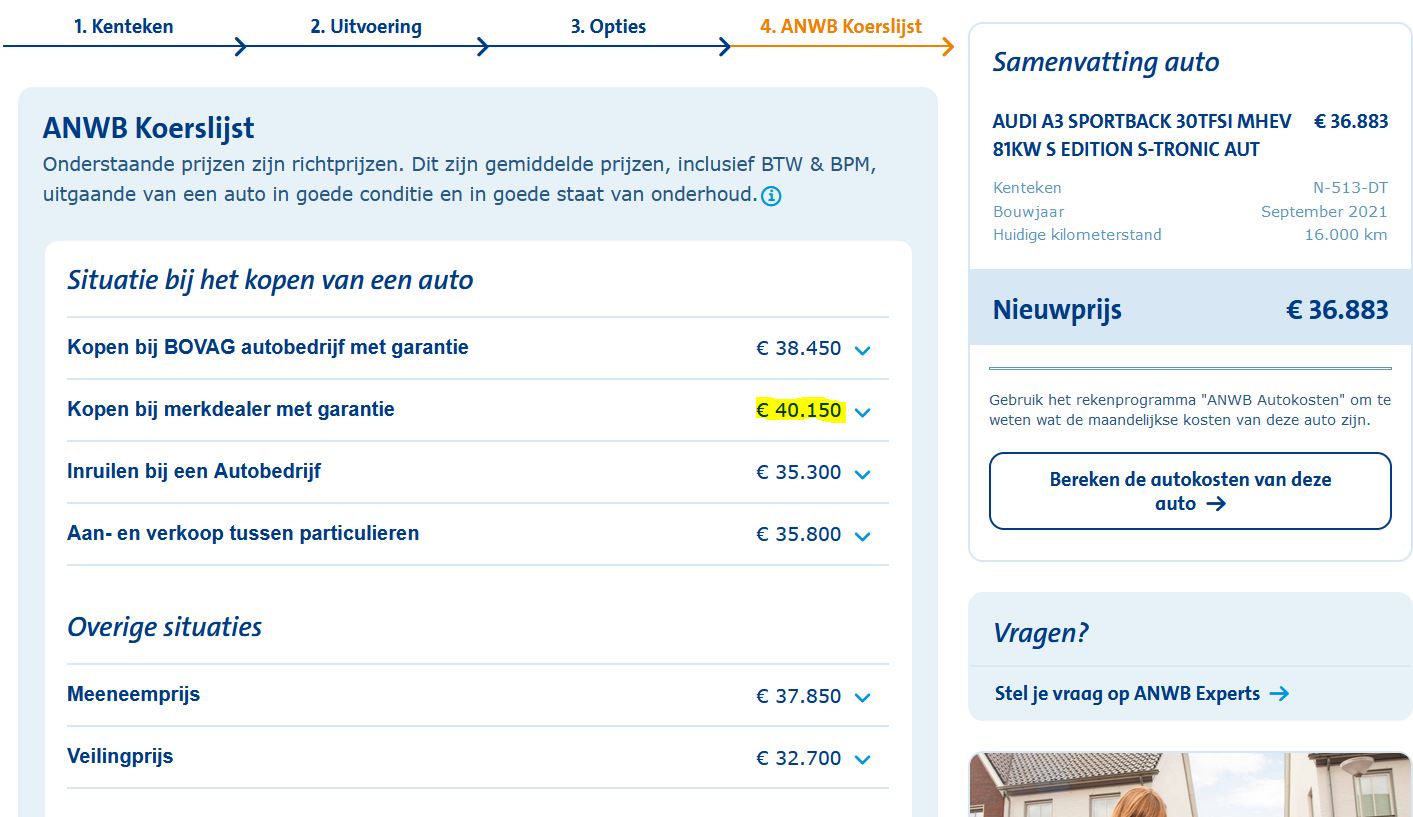Go to step '2. Uitvoering'

coord(365,27)
